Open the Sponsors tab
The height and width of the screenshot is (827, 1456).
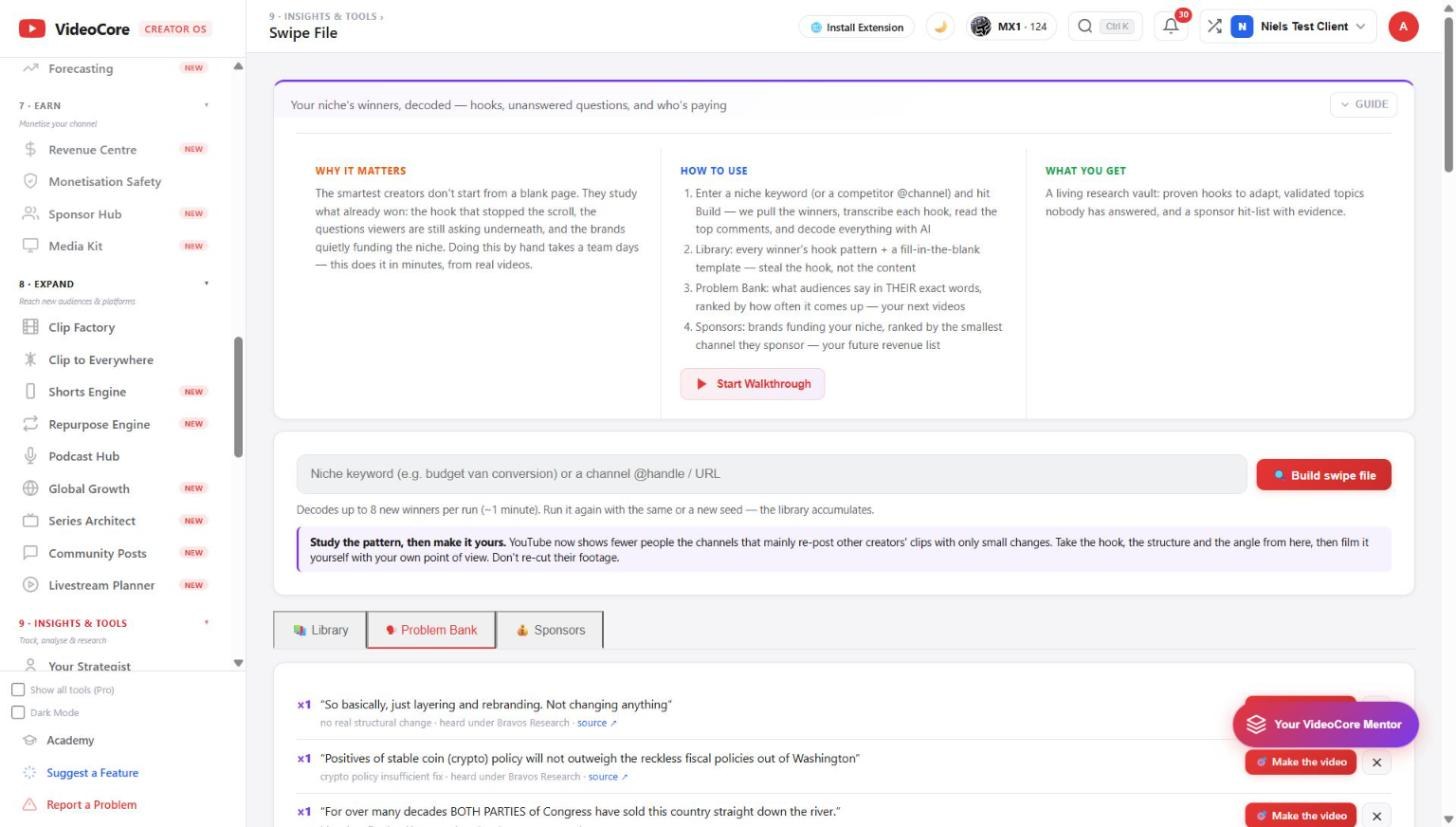(x=550, y=630)
